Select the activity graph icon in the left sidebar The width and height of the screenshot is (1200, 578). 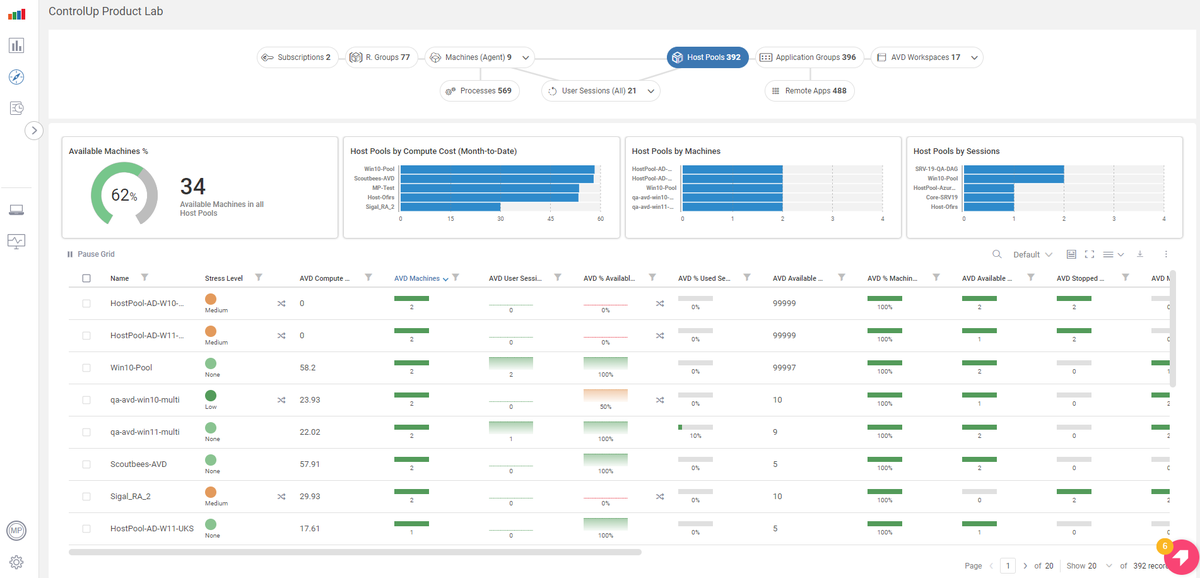coord(16,242)
